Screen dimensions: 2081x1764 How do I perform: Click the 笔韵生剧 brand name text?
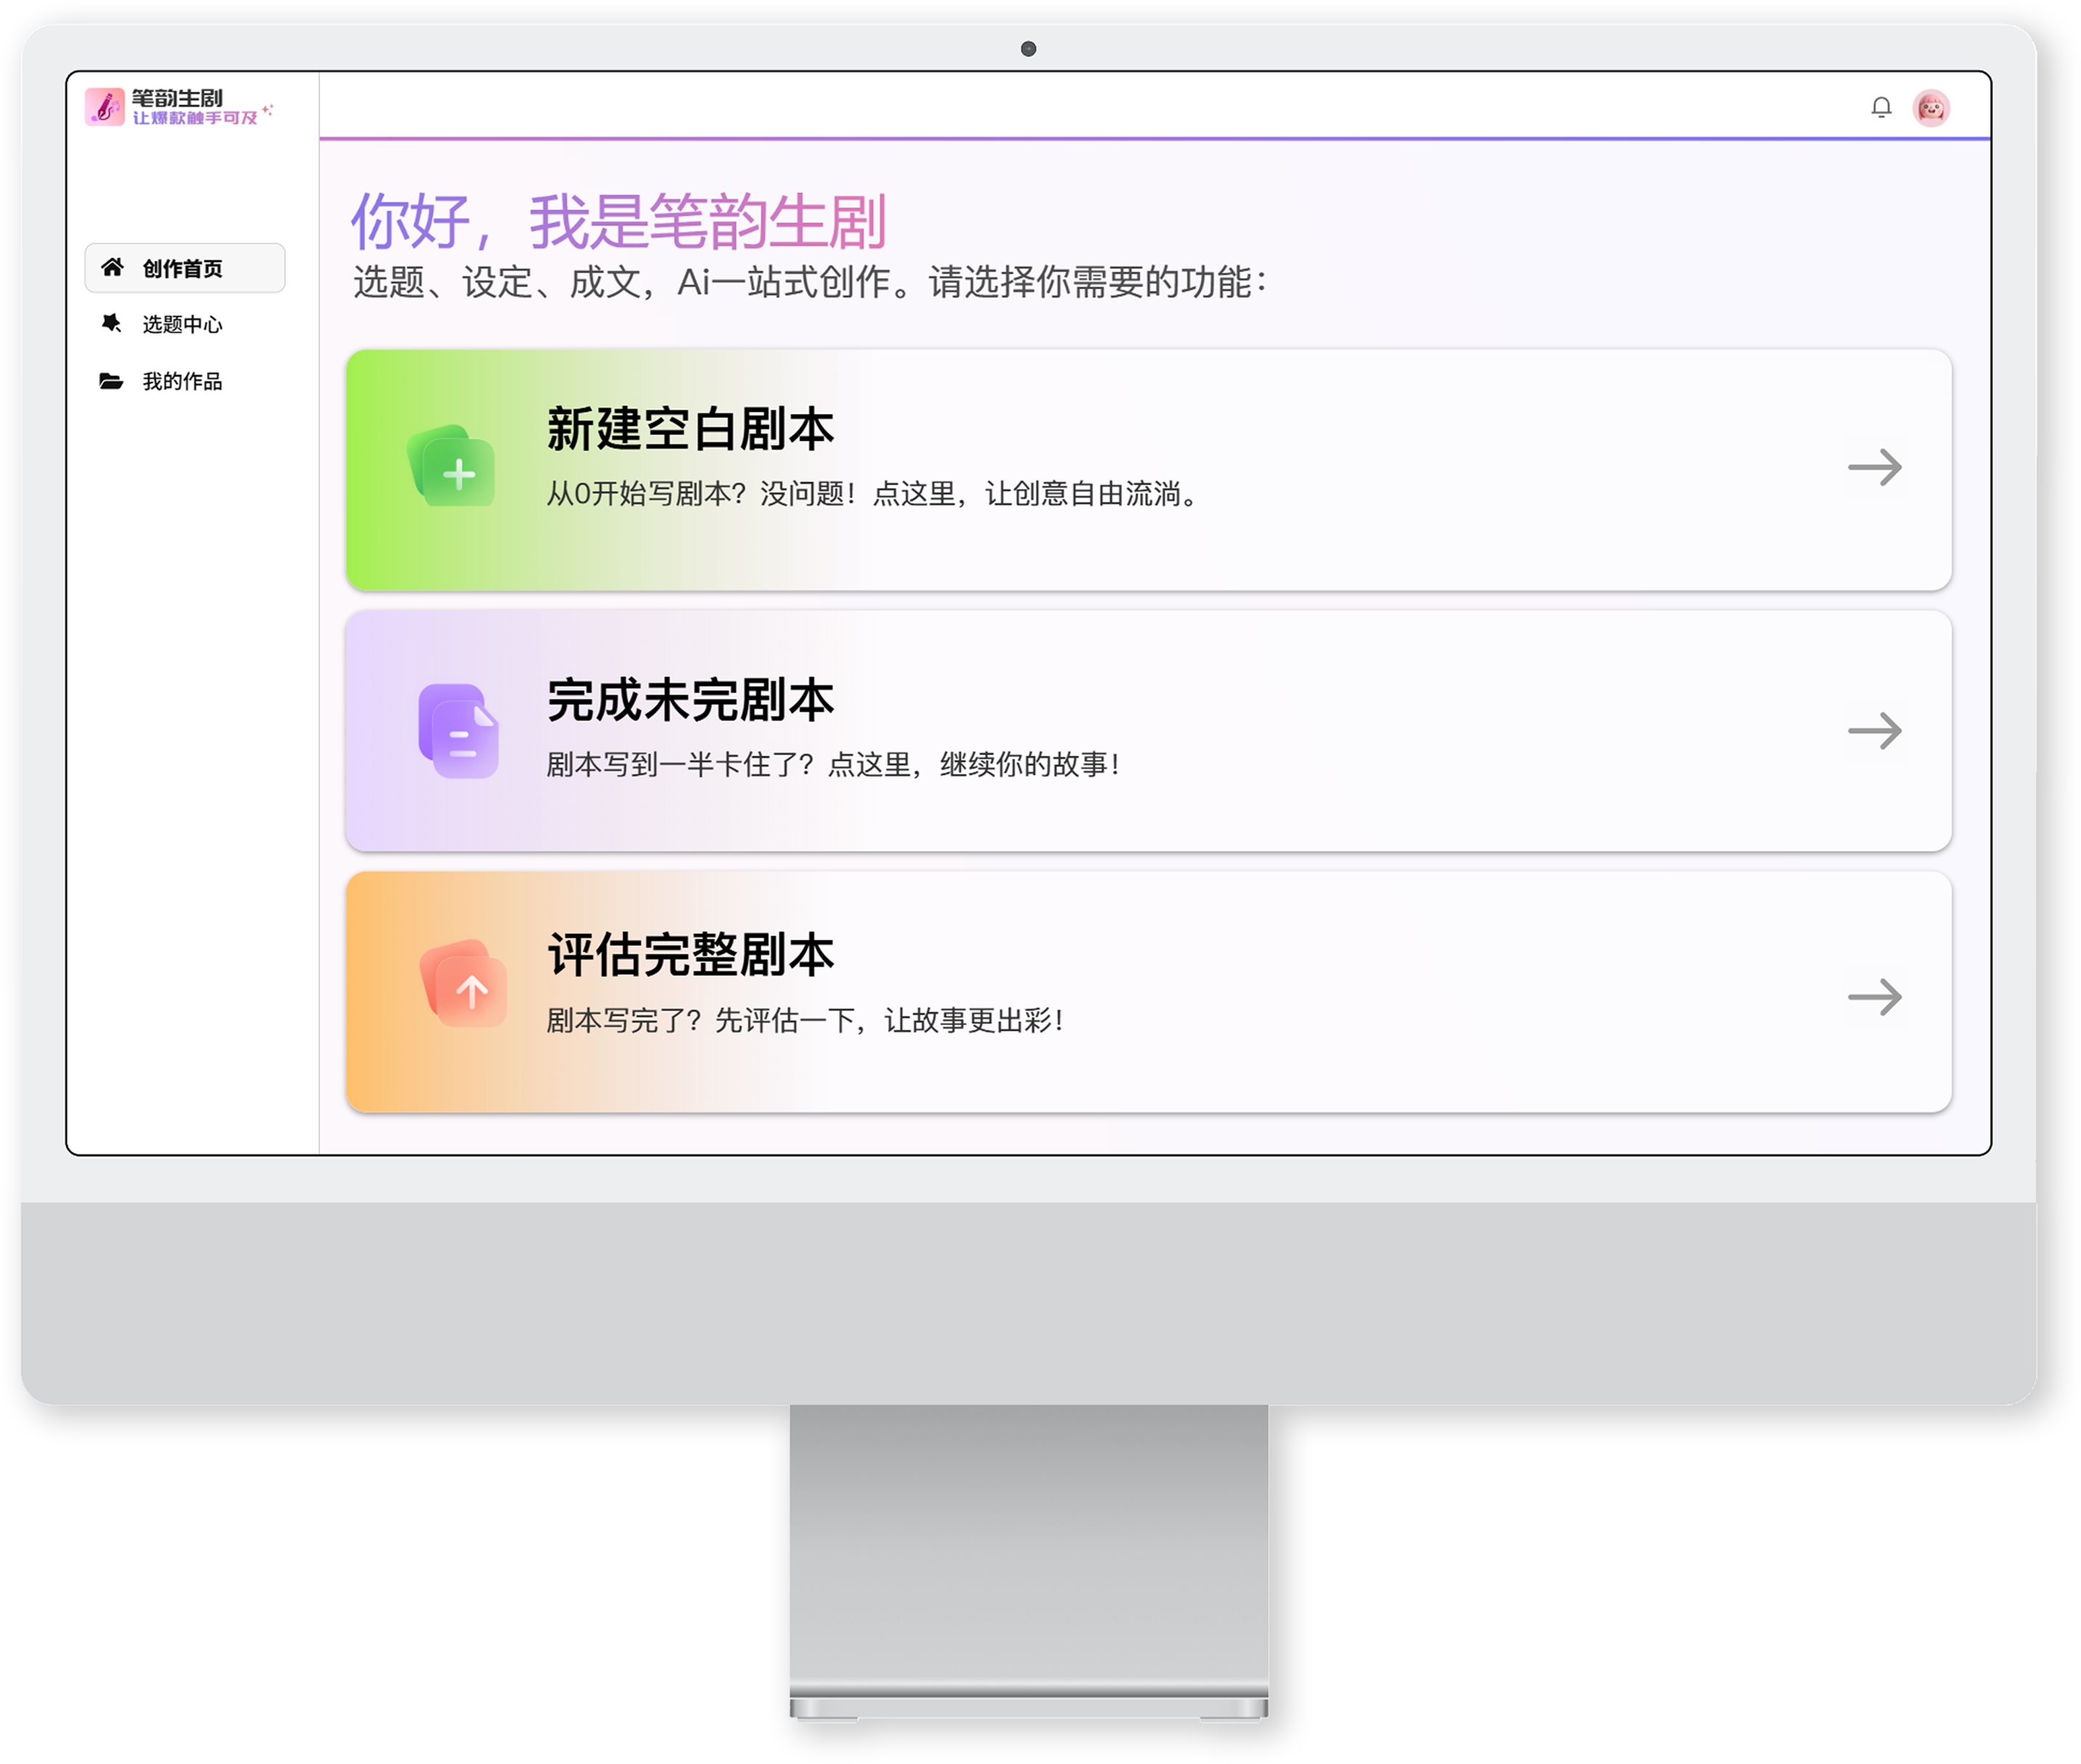(x=177, y=98)
